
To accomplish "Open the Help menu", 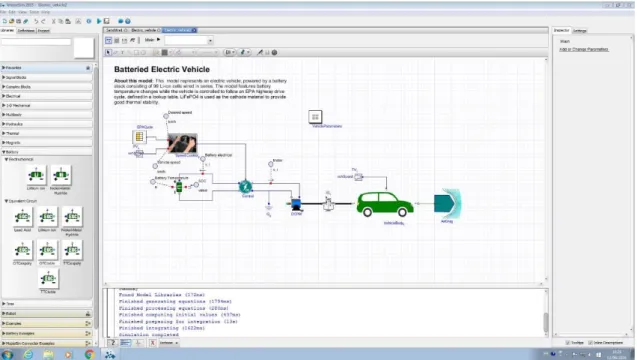I will [46, 12].
